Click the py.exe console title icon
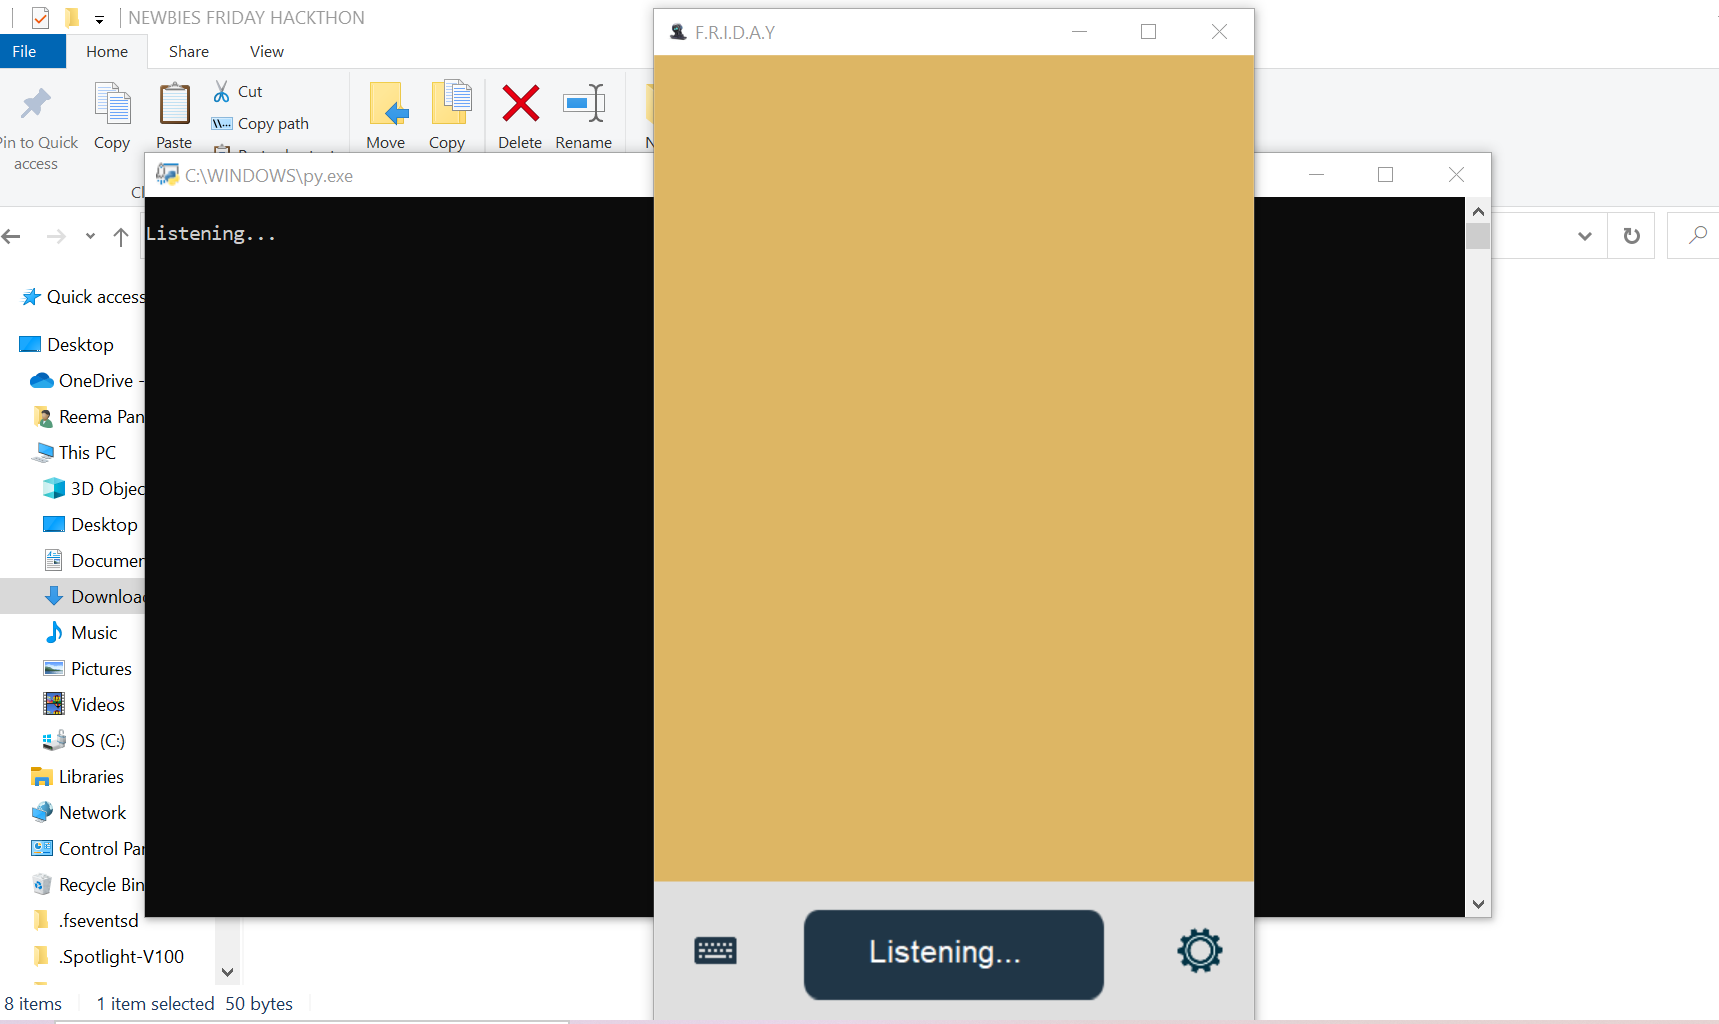Screen dimensions: 1719x1024 coord(167,175)
